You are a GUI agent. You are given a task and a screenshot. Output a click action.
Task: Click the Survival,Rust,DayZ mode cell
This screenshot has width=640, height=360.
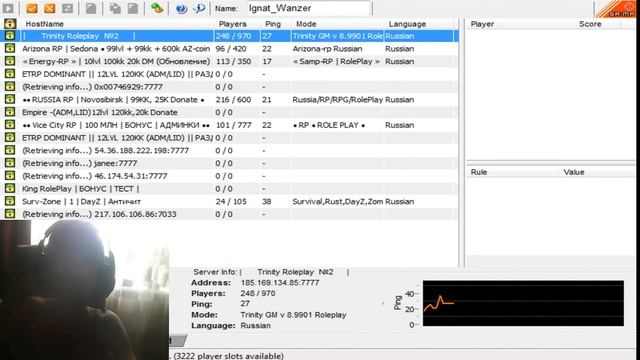pos(338,201)
